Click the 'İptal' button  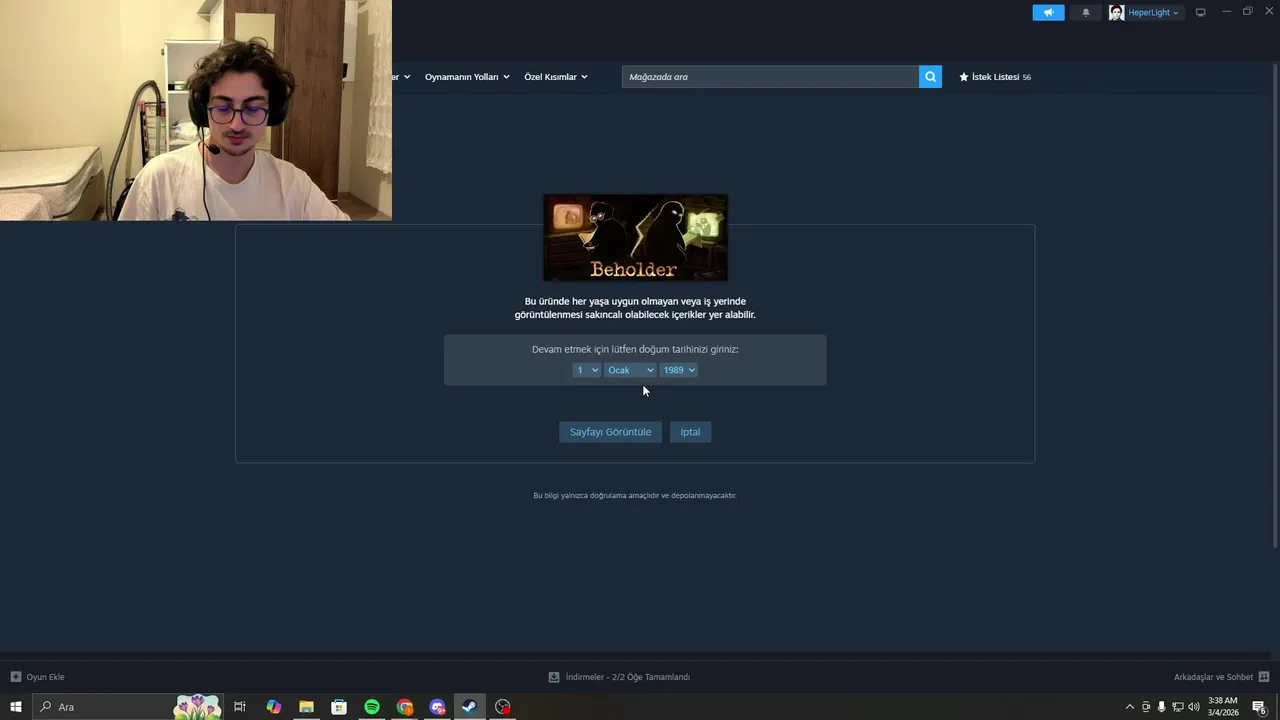point(690,432)
